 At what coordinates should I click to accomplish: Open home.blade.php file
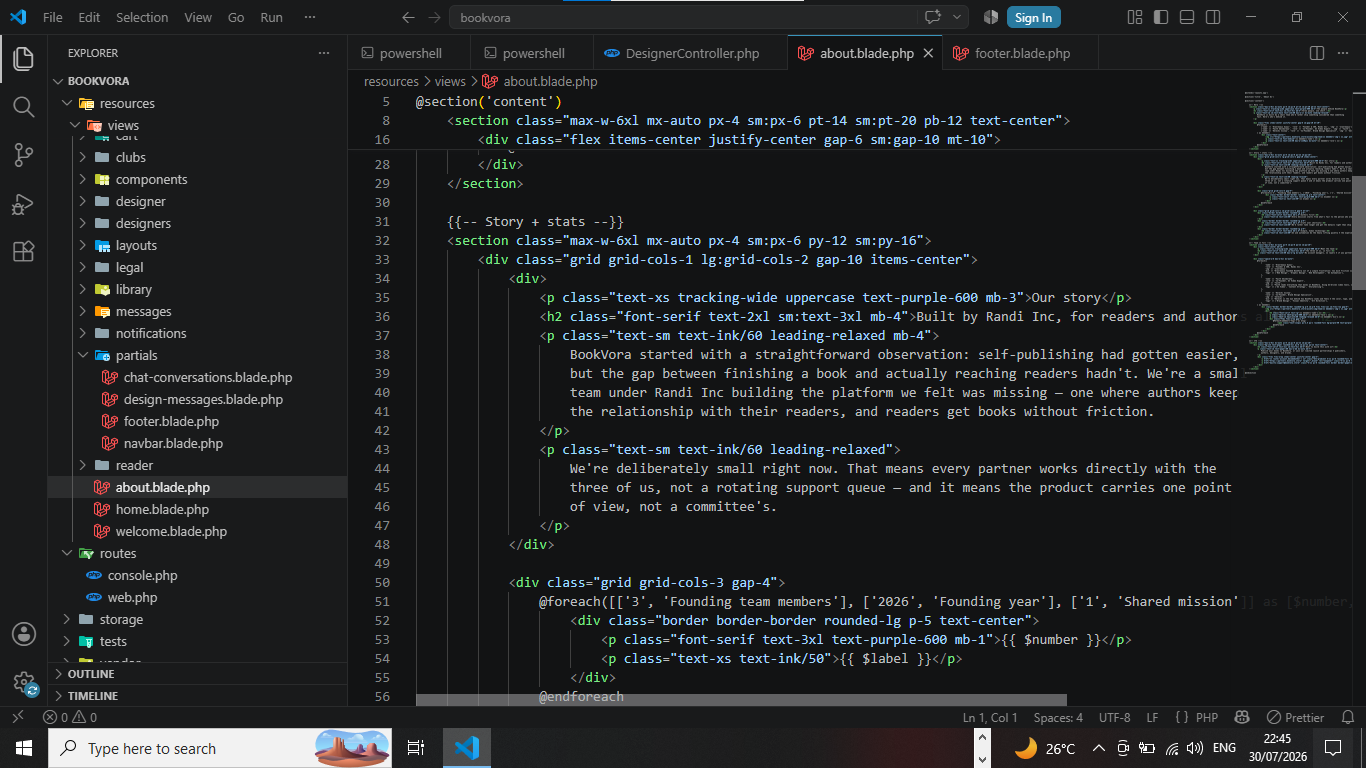click(x=162, y=509)
